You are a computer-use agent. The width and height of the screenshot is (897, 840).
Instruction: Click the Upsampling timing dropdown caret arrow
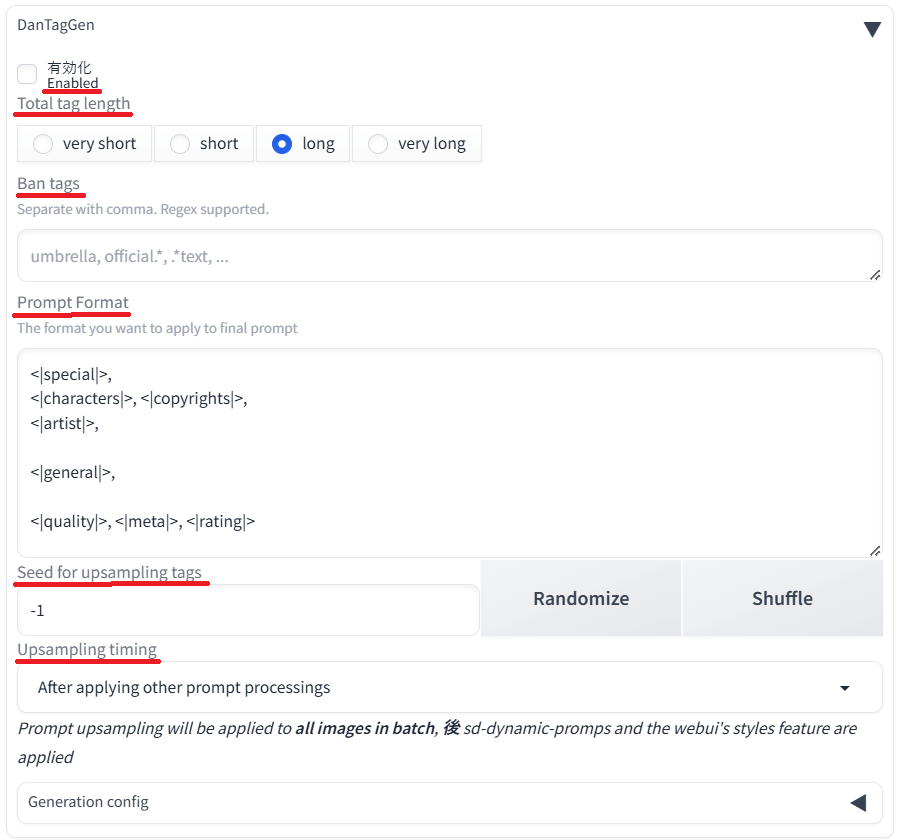845,688
